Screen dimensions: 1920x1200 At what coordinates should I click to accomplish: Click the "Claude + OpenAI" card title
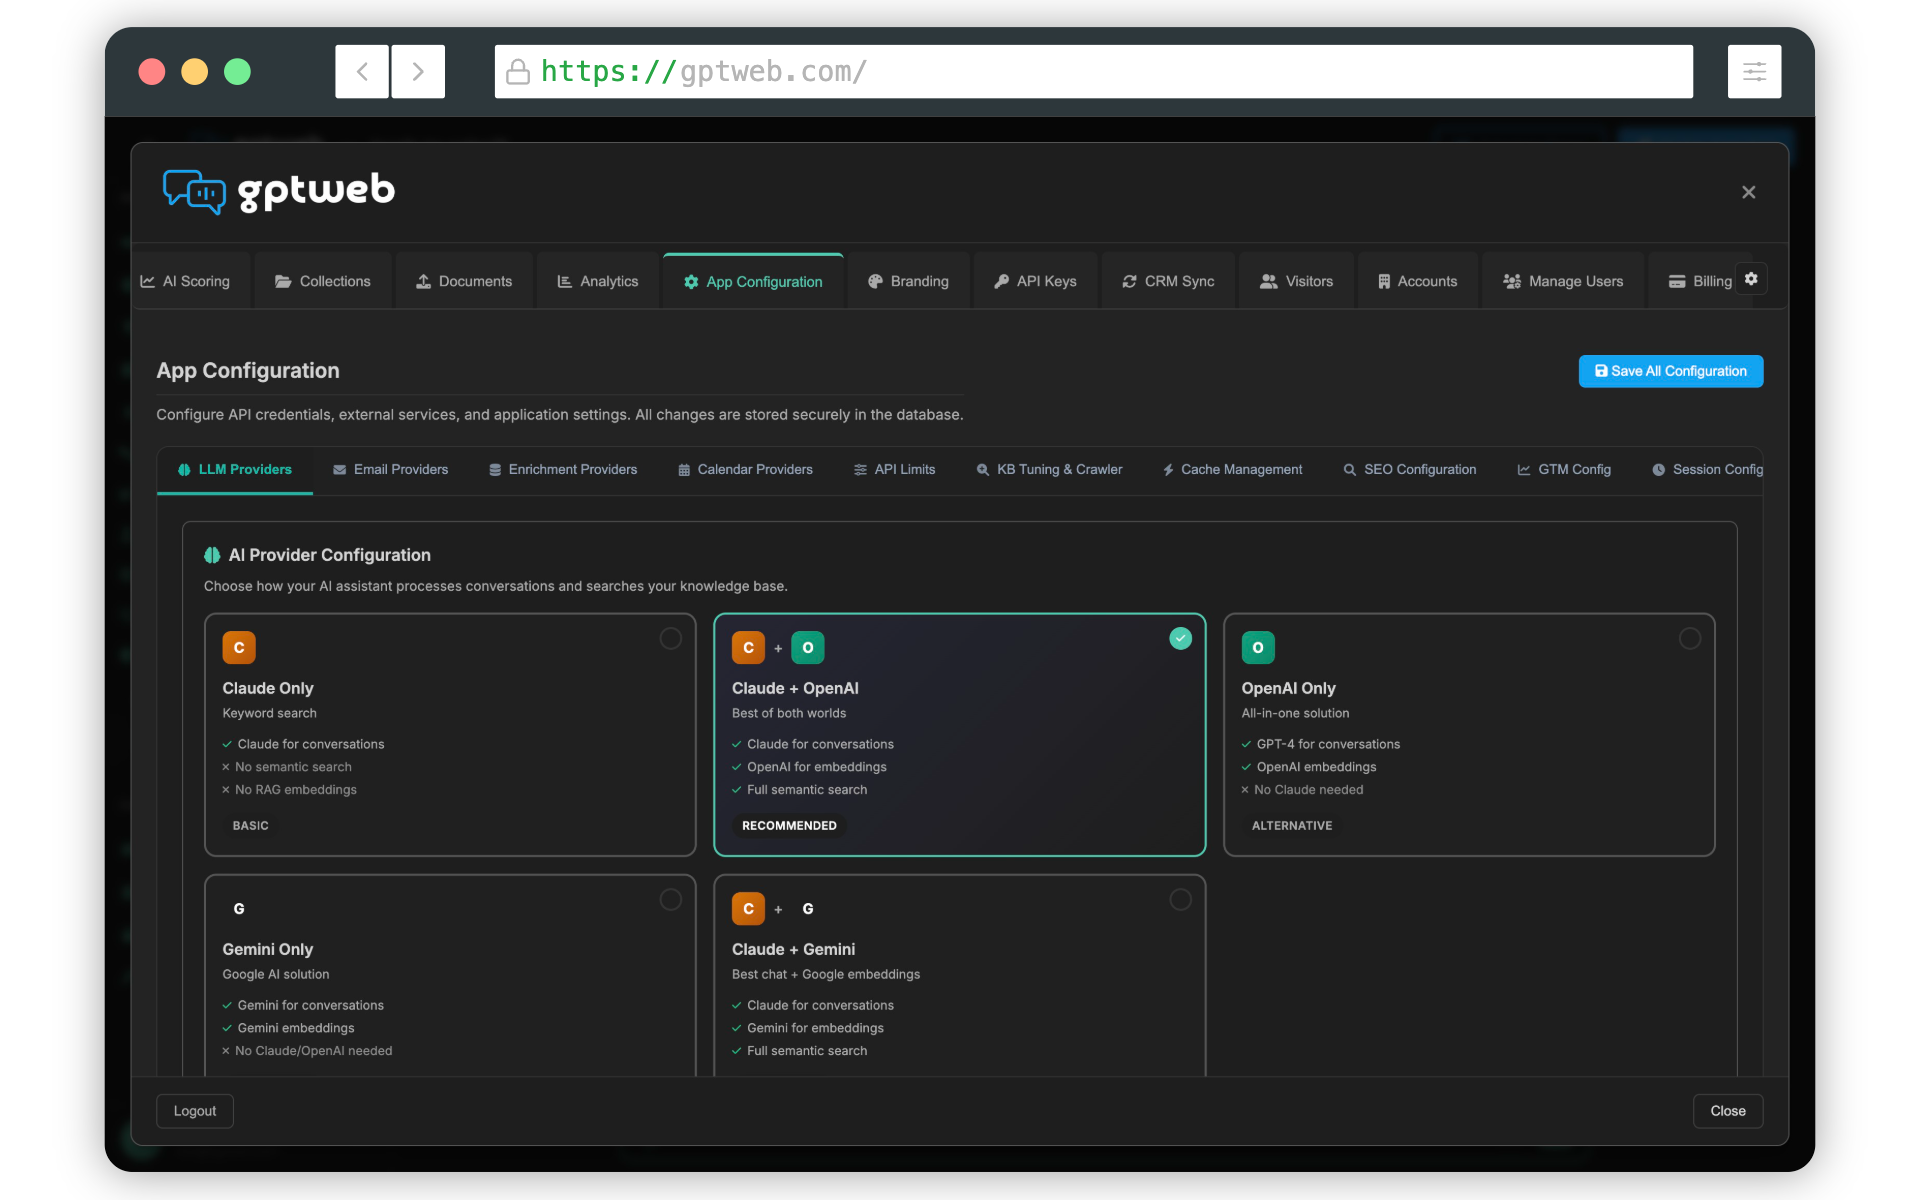795,688
